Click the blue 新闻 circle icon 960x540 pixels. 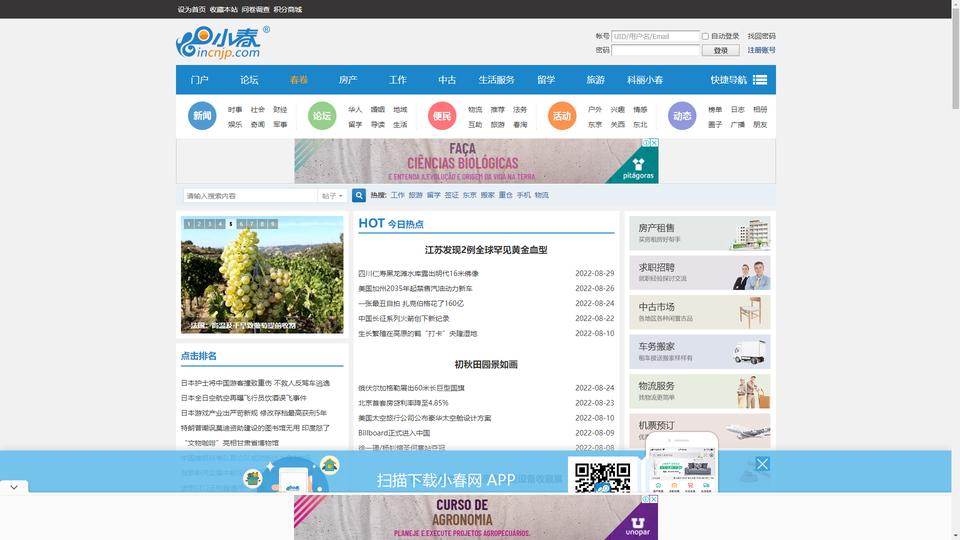(x=202, y=116)
